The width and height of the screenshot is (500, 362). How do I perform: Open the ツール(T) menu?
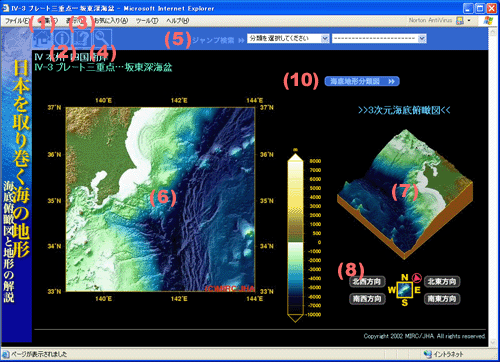[x=147, y=21]
